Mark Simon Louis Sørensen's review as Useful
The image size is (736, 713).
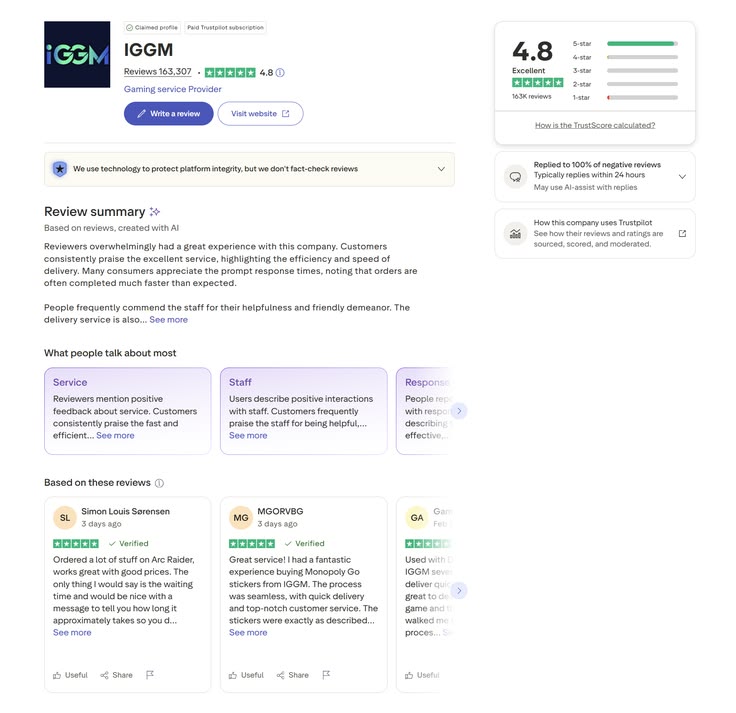pos(71,675)
